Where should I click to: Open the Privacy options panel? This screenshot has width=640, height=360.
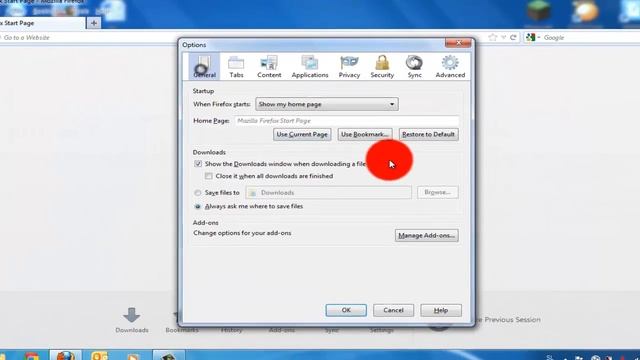click(x=349, y=66)
